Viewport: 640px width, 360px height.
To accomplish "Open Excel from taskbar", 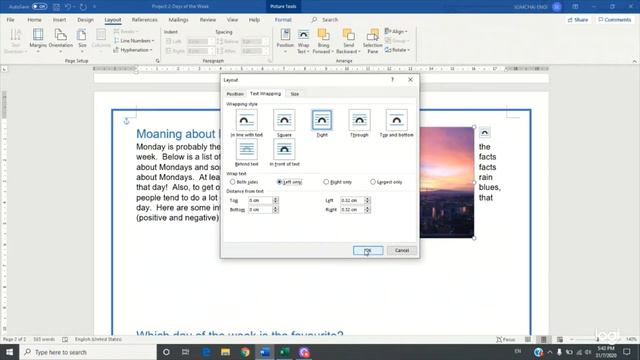I will pos(284,352).
